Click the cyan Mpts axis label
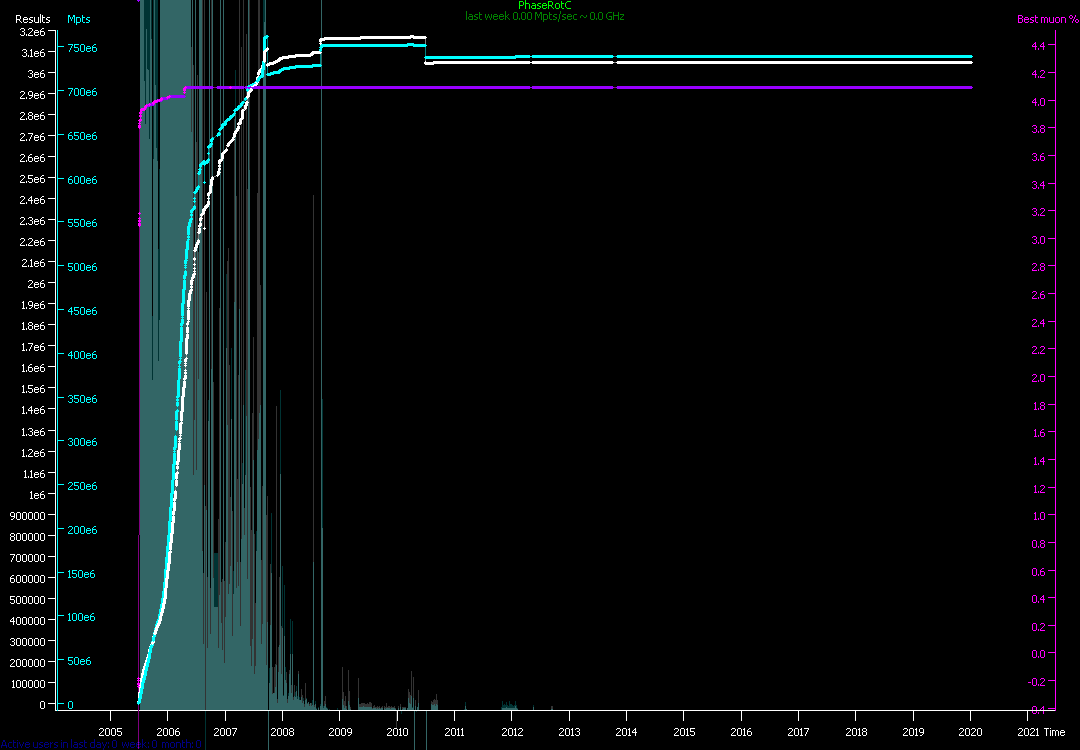 [x=78, y=19]
